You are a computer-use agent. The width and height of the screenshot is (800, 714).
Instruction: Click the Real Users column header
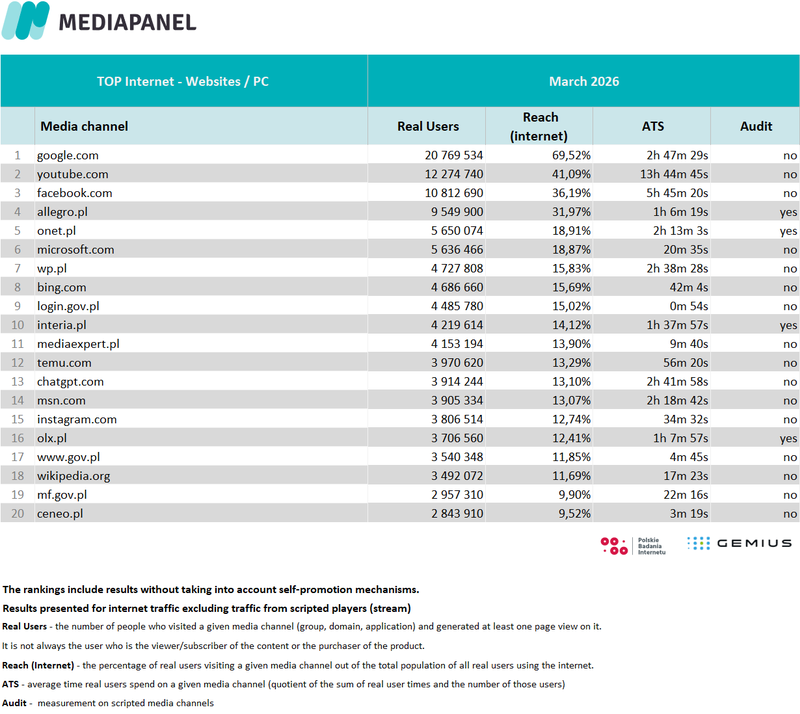pos(428,126)
